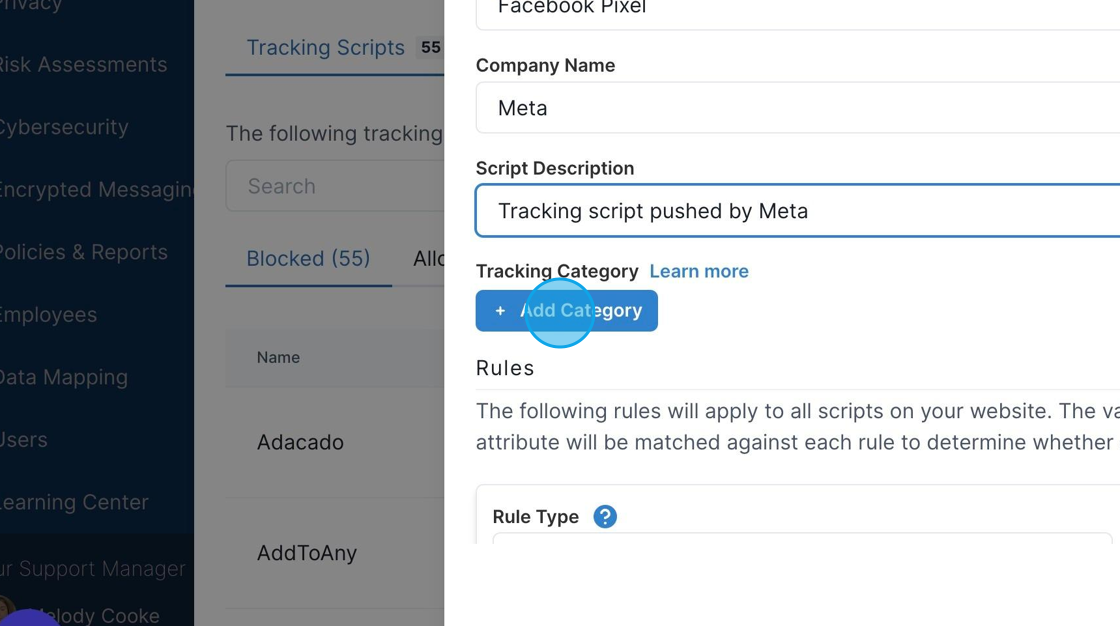Go to Encrypted Messaging in sidebar
This screenshot has height=626, width=1120.
click(96, 189)
